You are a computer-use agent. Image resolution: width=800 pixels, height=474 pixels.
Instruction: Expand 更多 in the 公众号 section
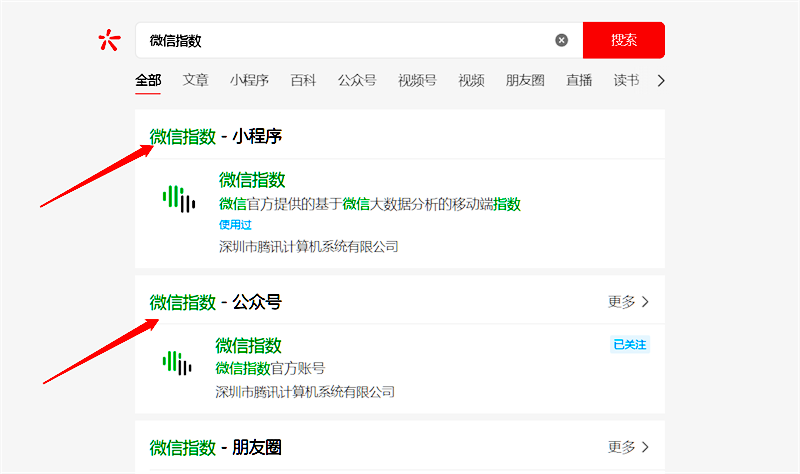point(628,301)
